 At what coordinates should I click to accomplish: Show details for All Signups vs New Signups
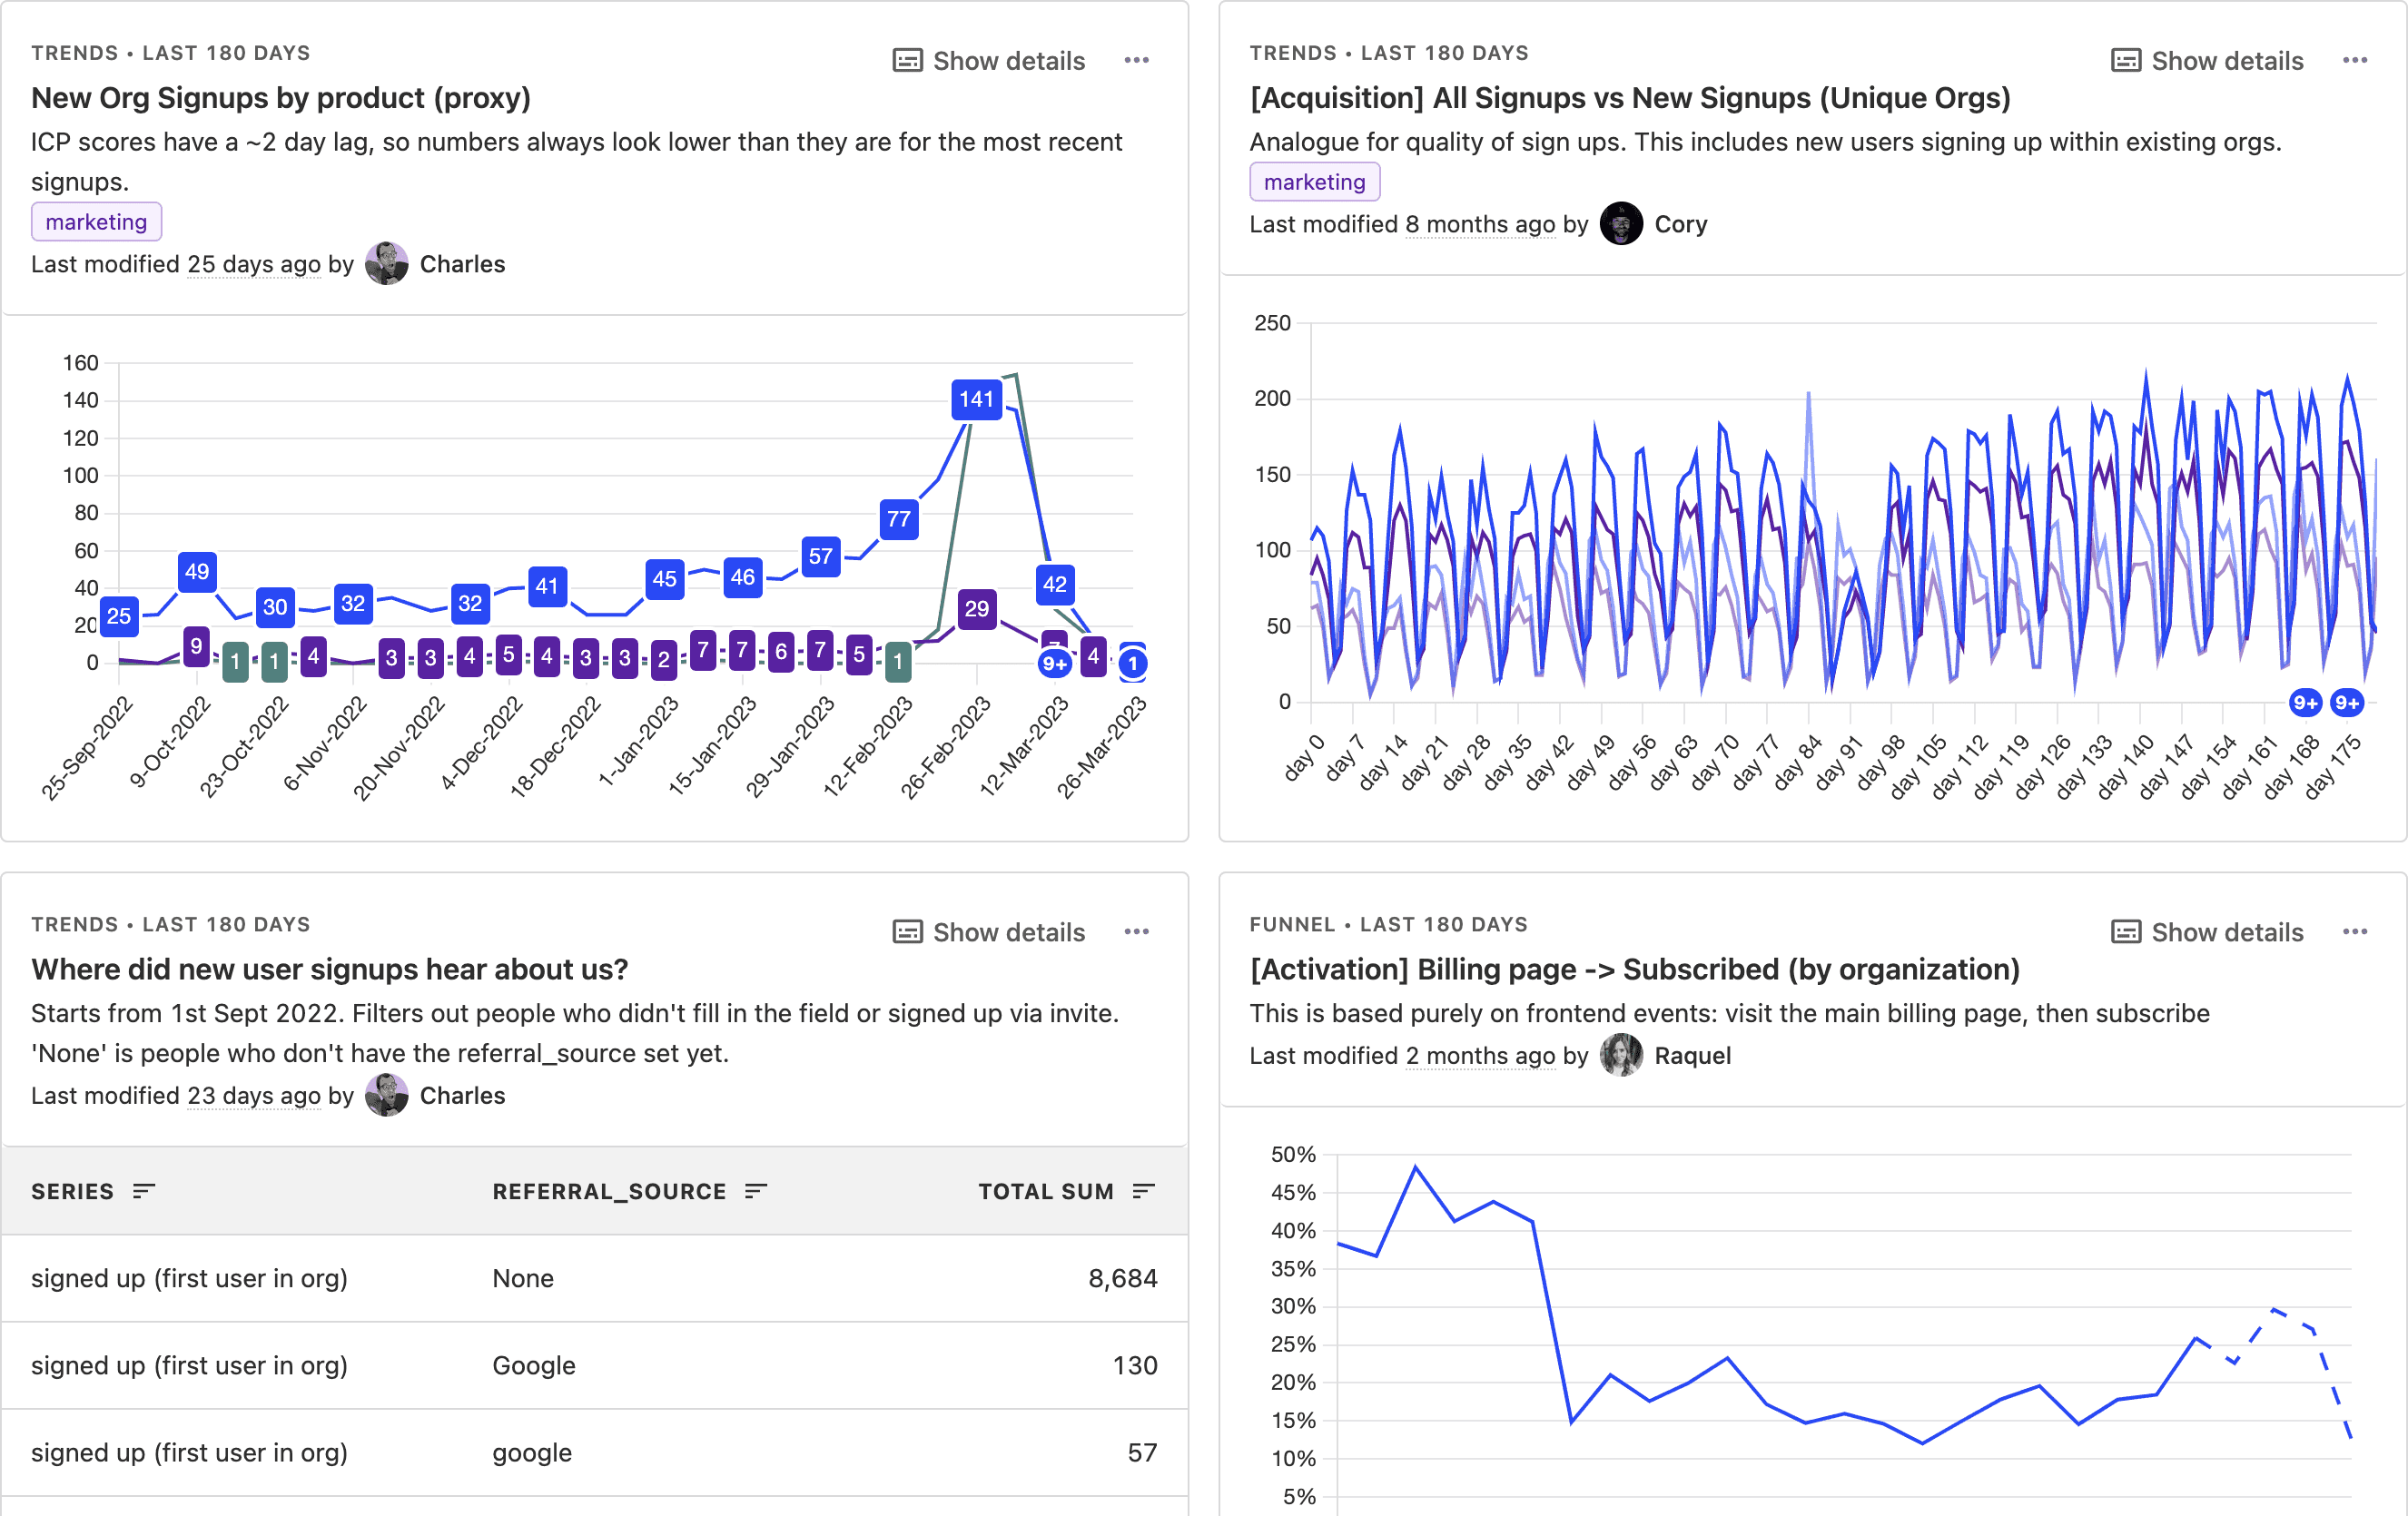click(x=2206, y=61)
